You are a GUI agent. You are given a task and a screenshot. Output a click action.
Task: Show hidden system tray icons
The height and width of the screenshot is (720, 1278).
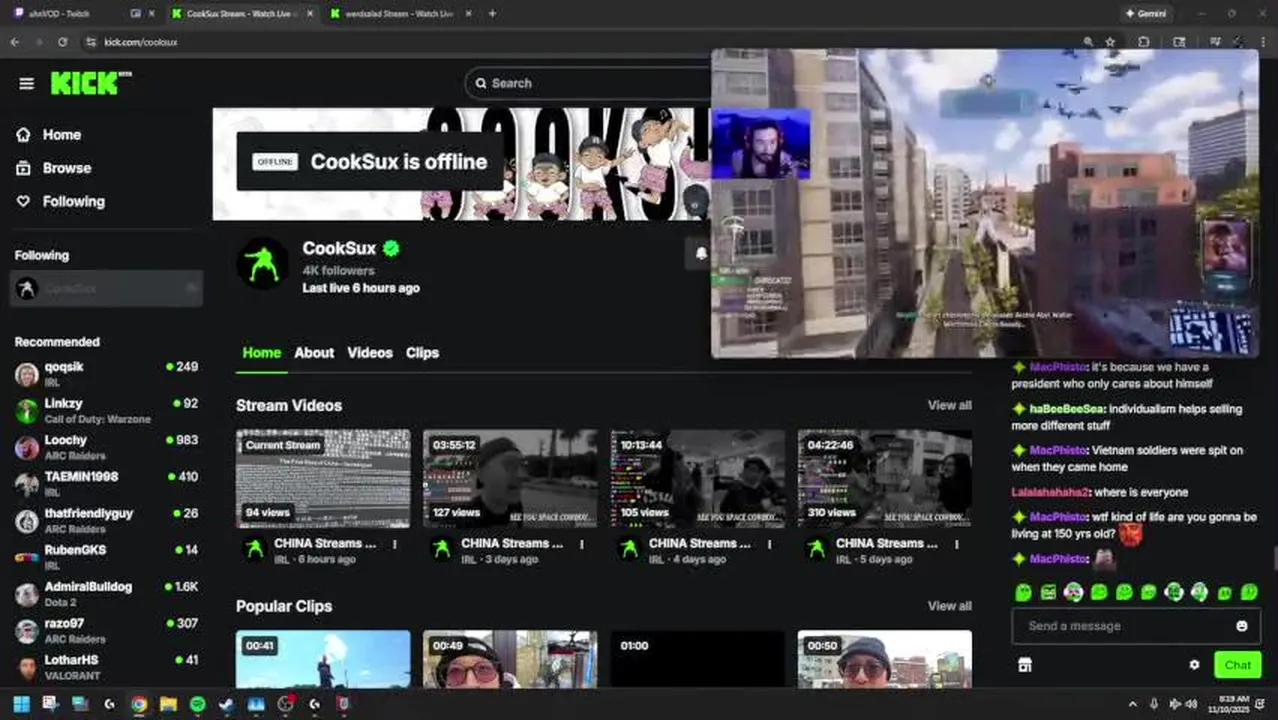point(1132,704)
